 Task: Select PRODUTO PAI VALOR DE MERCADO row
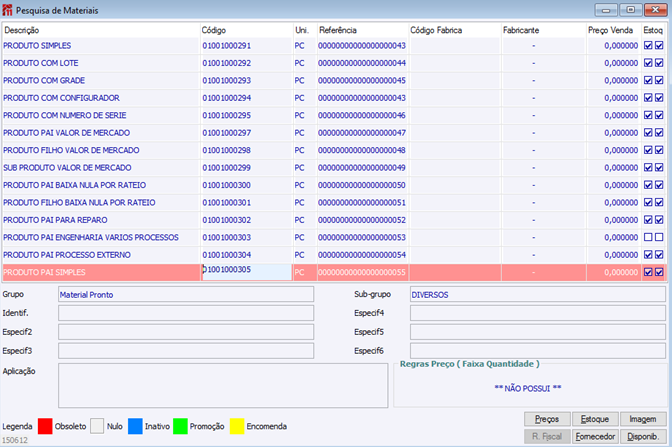point(334,132)
